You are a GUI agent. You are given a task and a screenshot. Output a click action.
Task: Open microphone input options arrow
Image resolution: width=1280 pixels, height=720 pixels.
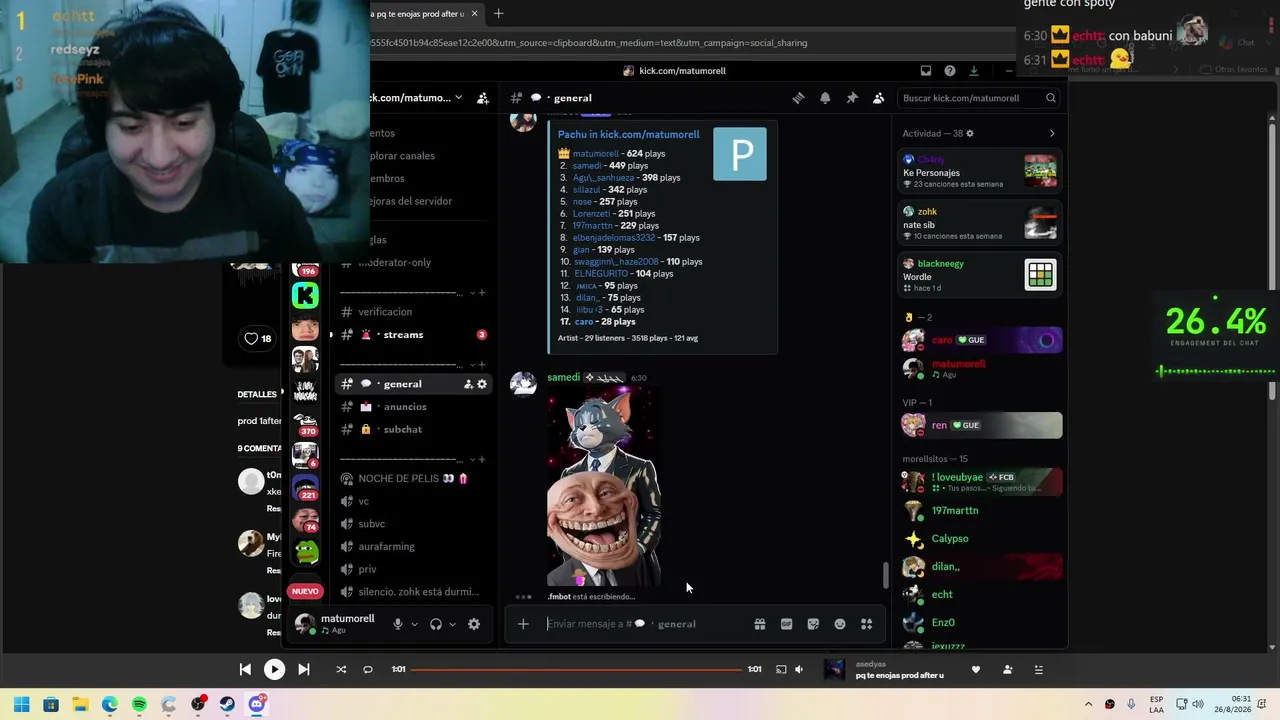(414, 624)
